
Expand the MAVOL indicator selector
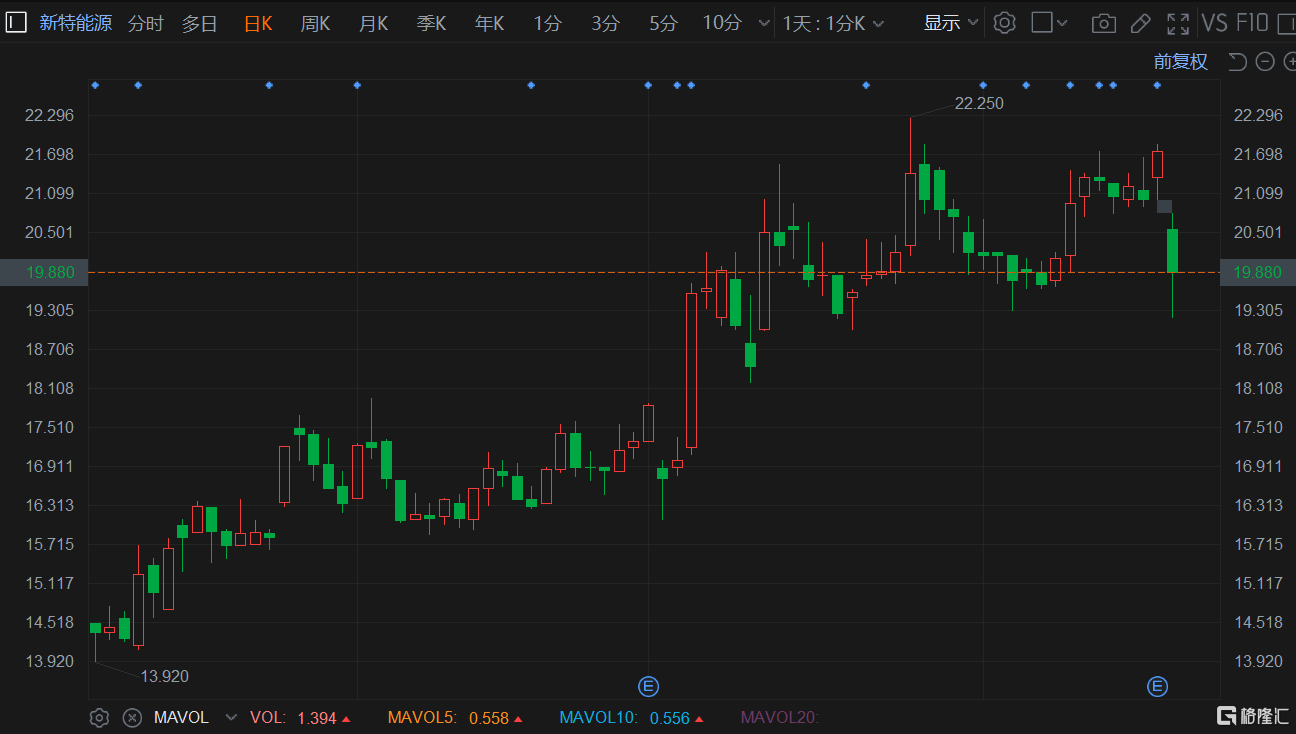tap(231, 717)
